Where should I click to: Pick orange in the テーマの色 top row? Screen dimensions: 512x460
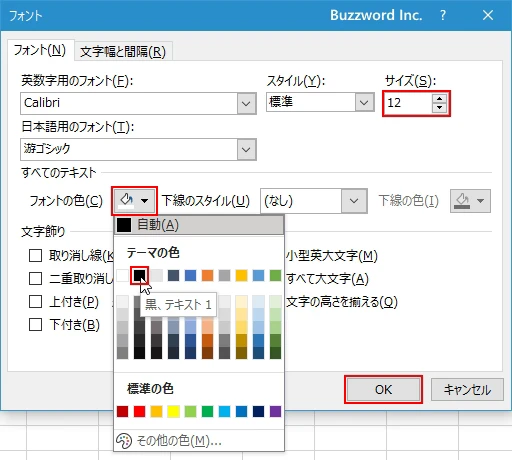click(207, 276)
